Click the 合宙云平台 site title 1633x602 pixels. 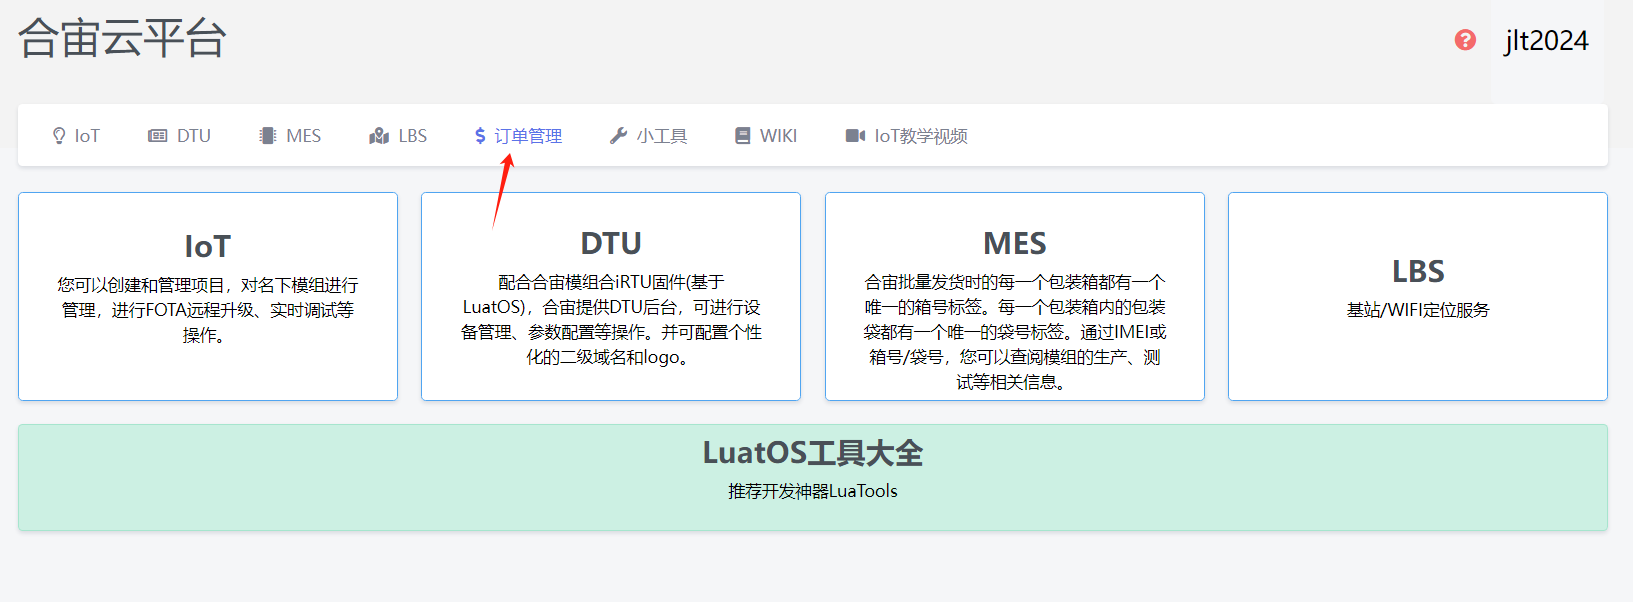(122, 39)
